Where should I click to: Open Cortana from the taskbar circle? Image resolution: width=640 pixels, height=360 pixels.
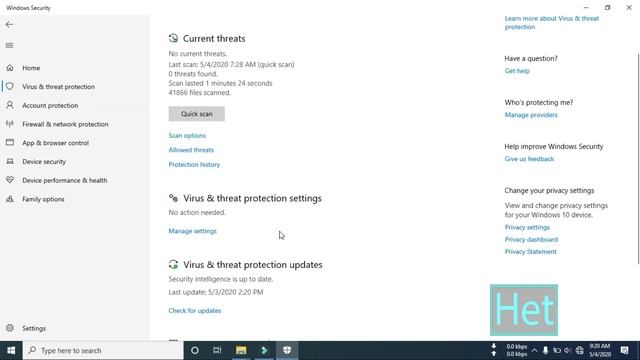point(195,350)
